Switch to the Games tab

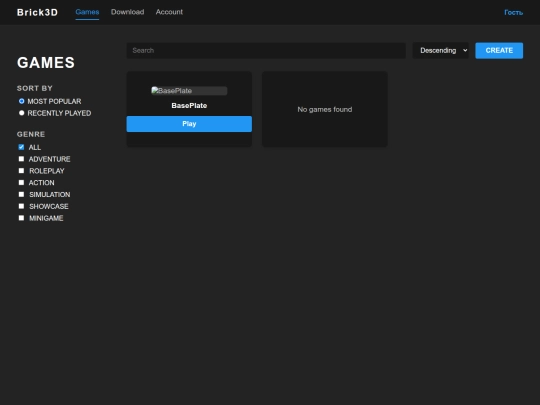[x=87, y=12]
